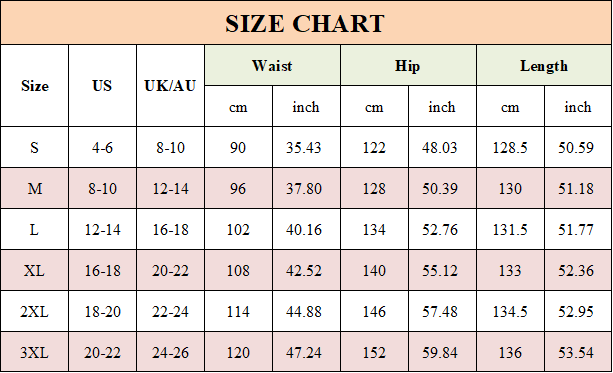The height and width of the screenshot is (373, 613).
Task: Select the S size row label
Action: tap(35, 147)
